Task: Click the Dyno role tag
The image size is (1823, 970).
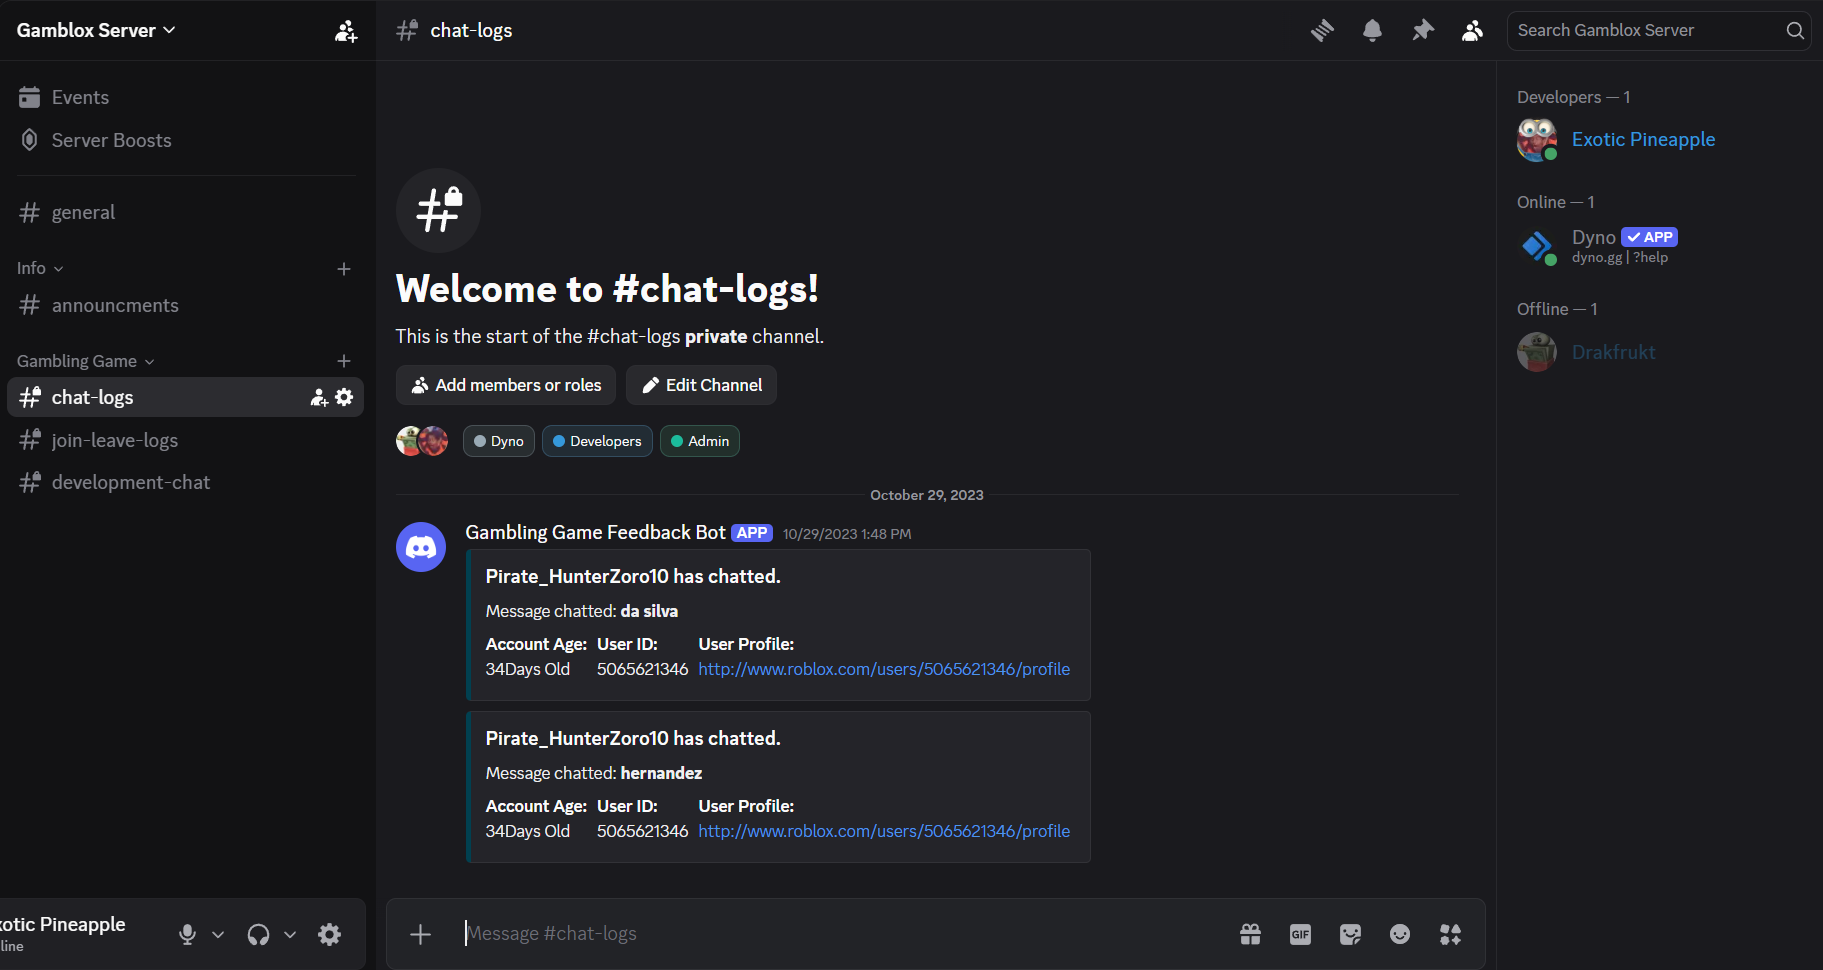Action: tap(499, 441)
